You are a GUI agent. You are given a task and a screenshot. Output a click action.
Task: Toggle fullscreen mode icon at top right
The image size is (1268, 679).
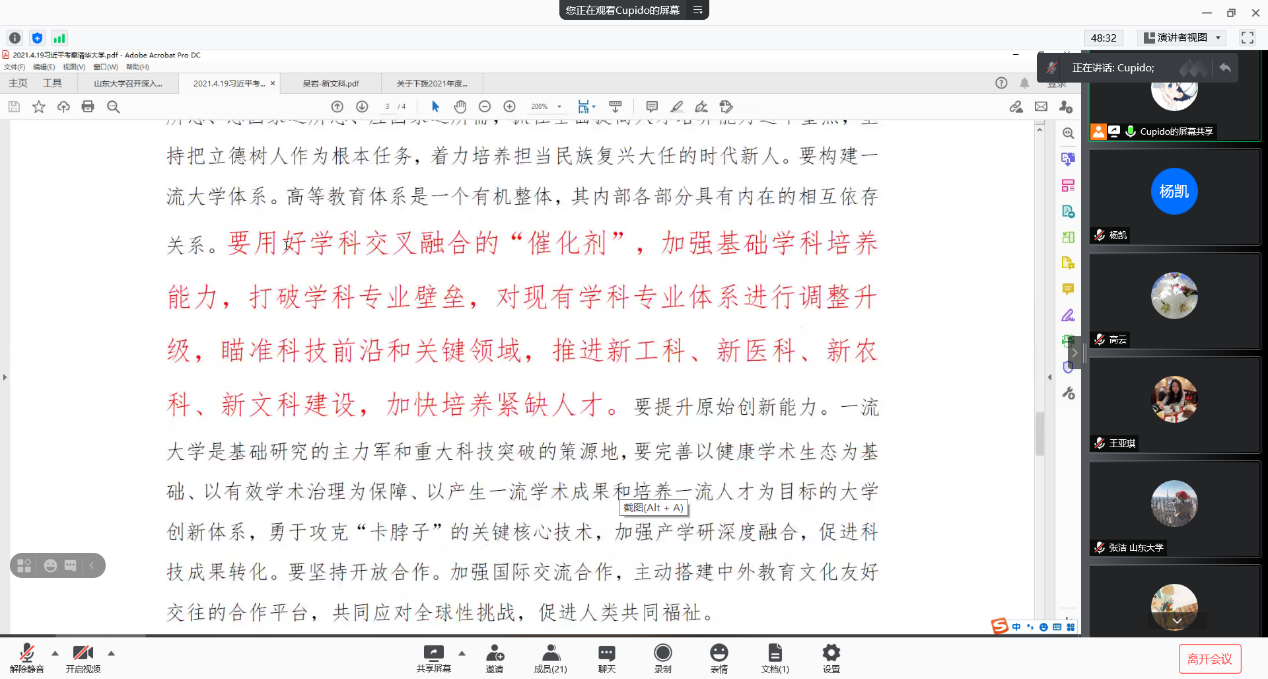coord(1247,38)
